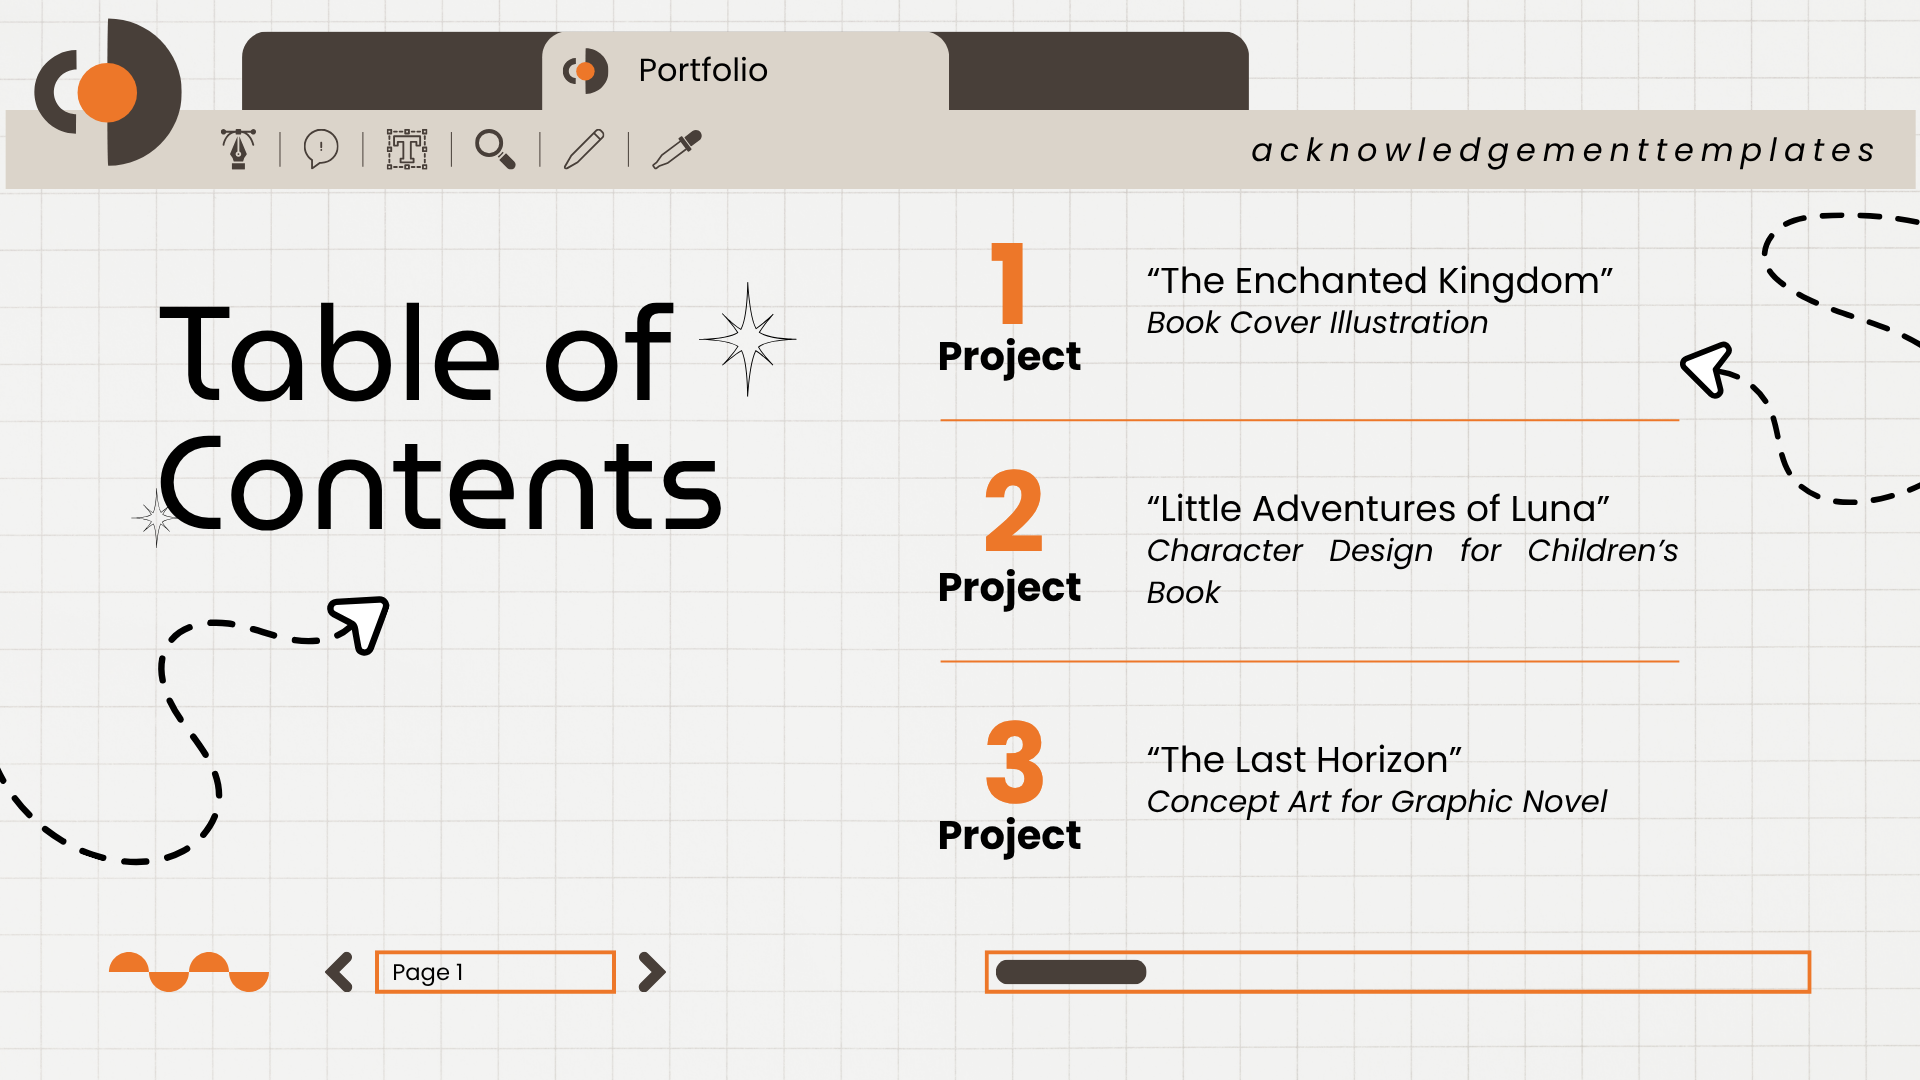Open "The Enchanted Kingdom" entry
This screenshot has height=1080, width=1920.
click(x=1380, y=281)
